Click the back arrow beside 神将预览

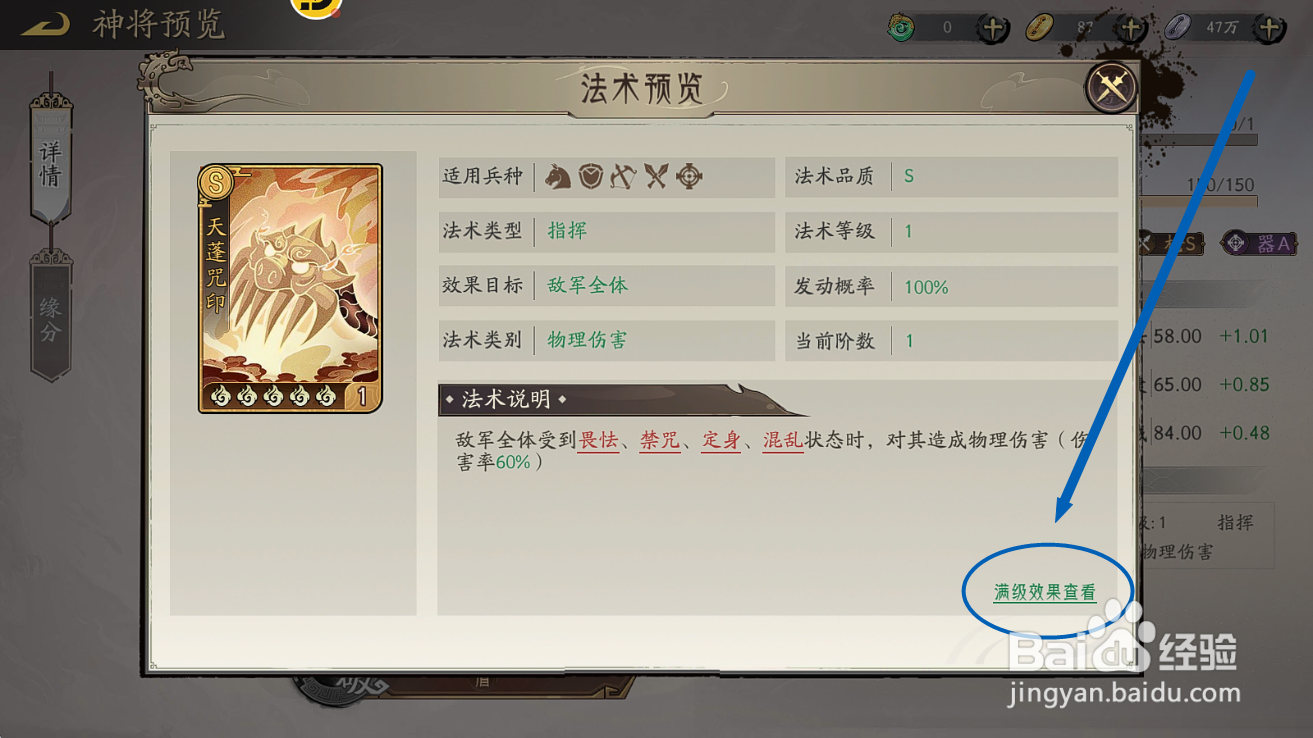45,24
